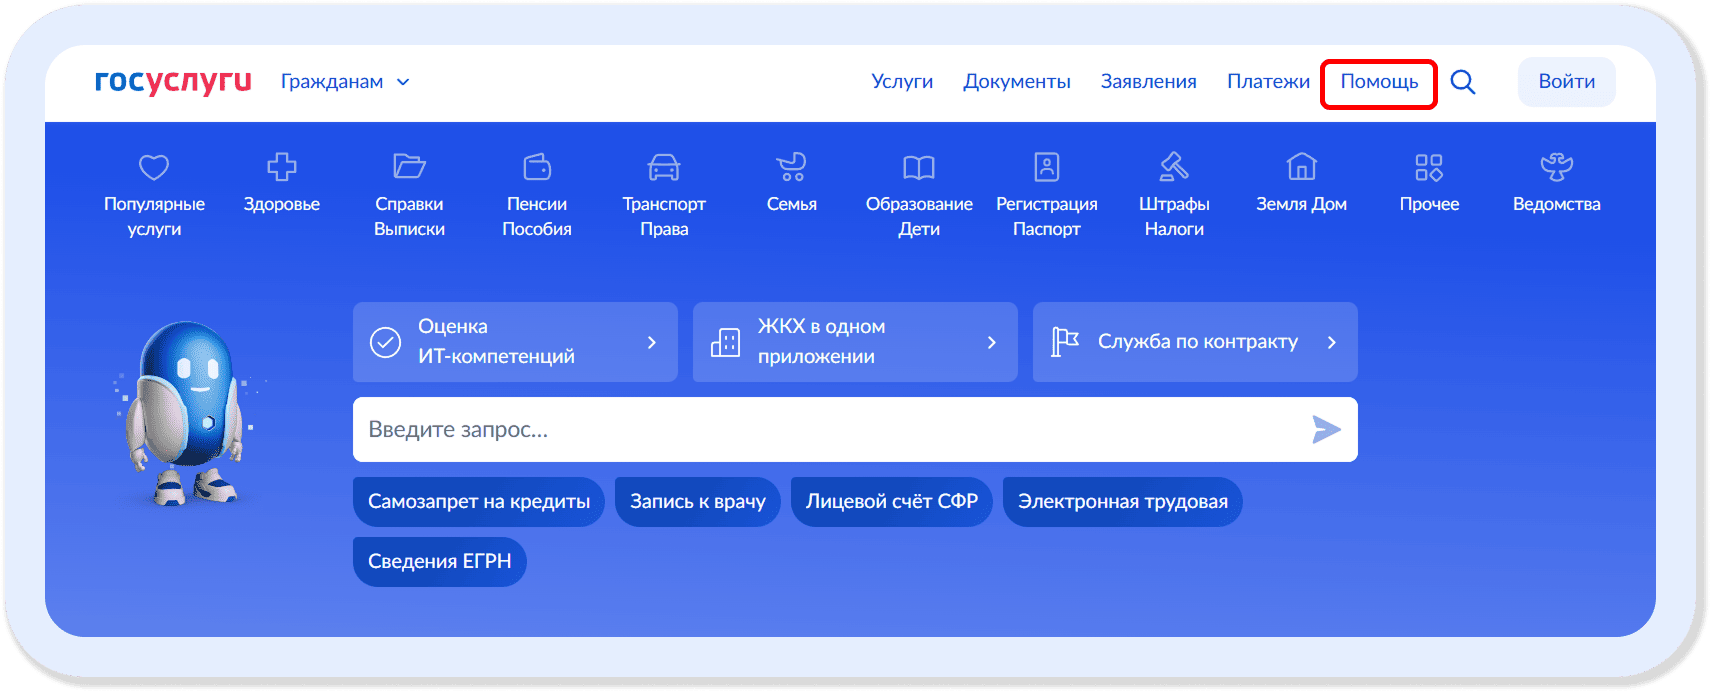Click the госуслуги logo

(173, 82)
